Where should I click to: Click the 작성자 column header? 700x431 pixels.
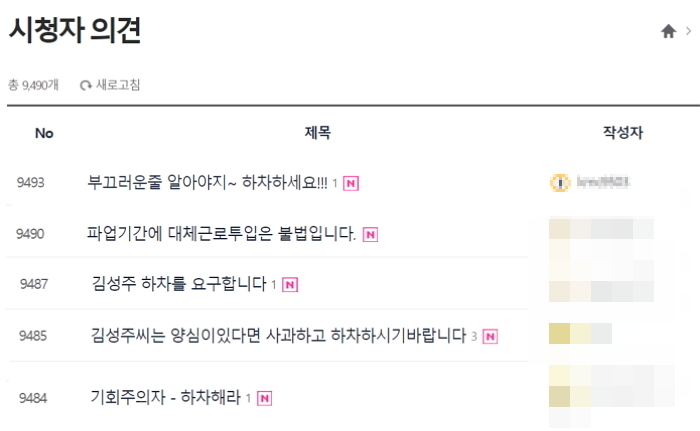[622, 133]
